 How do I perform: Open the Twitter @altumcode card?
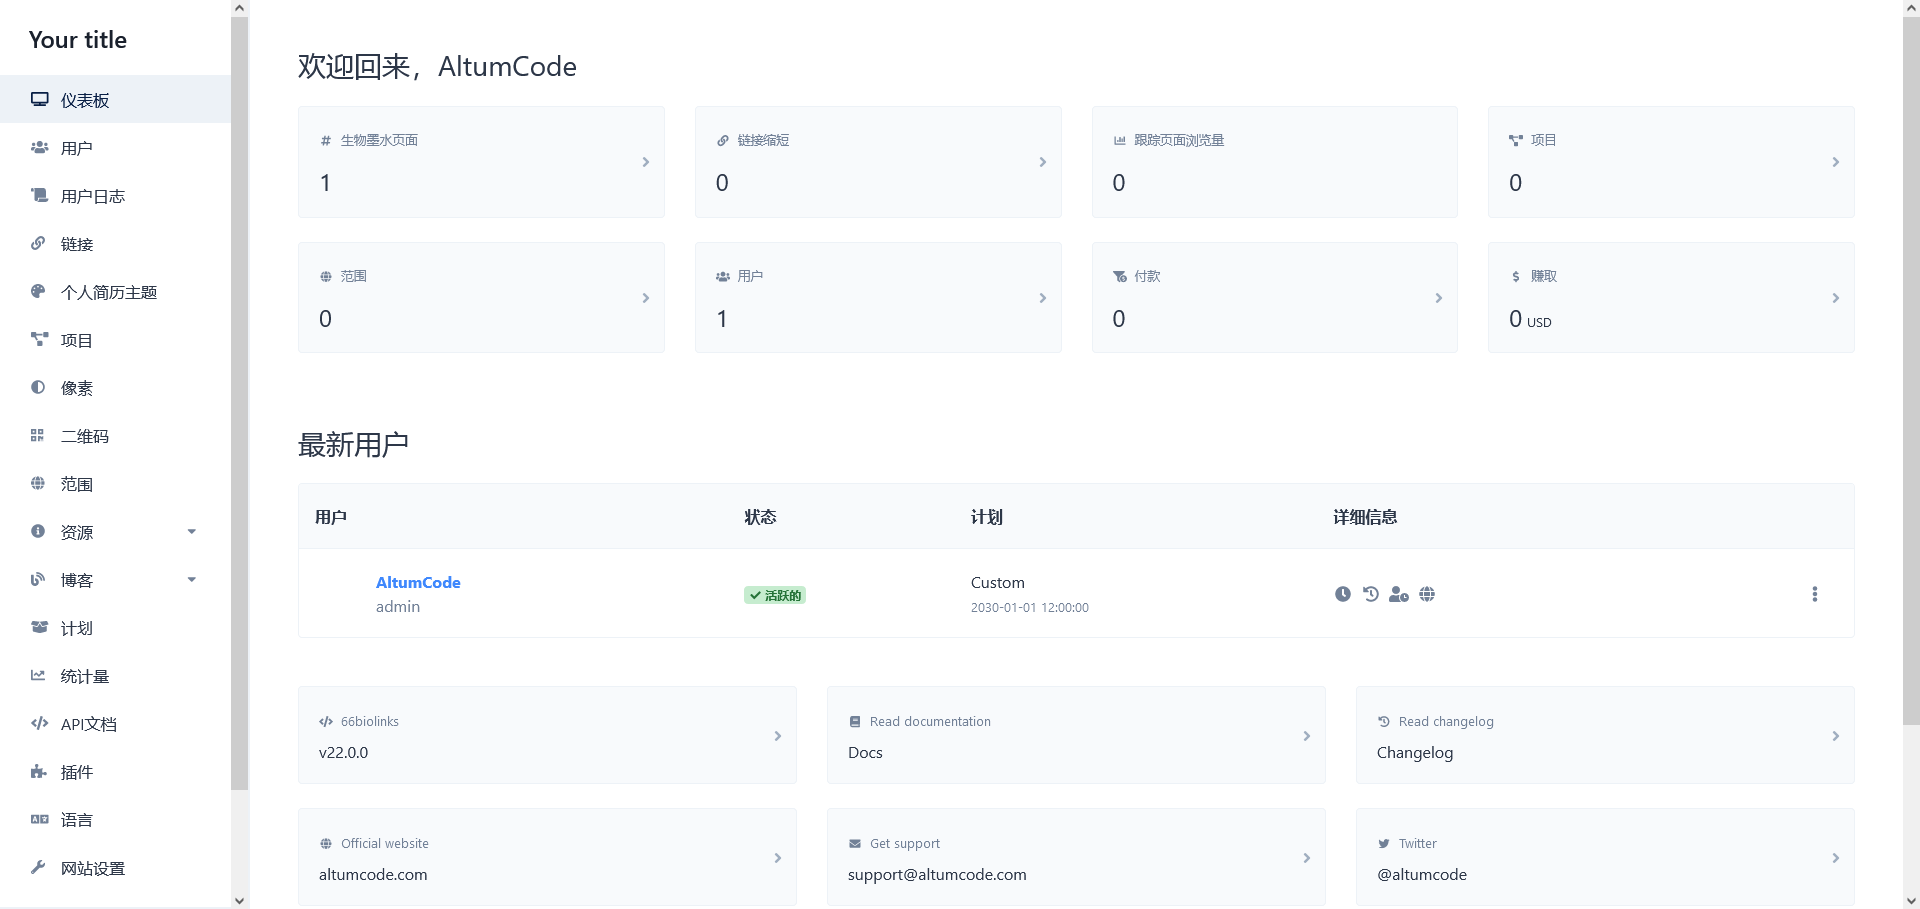click(x=1604, y=857)
